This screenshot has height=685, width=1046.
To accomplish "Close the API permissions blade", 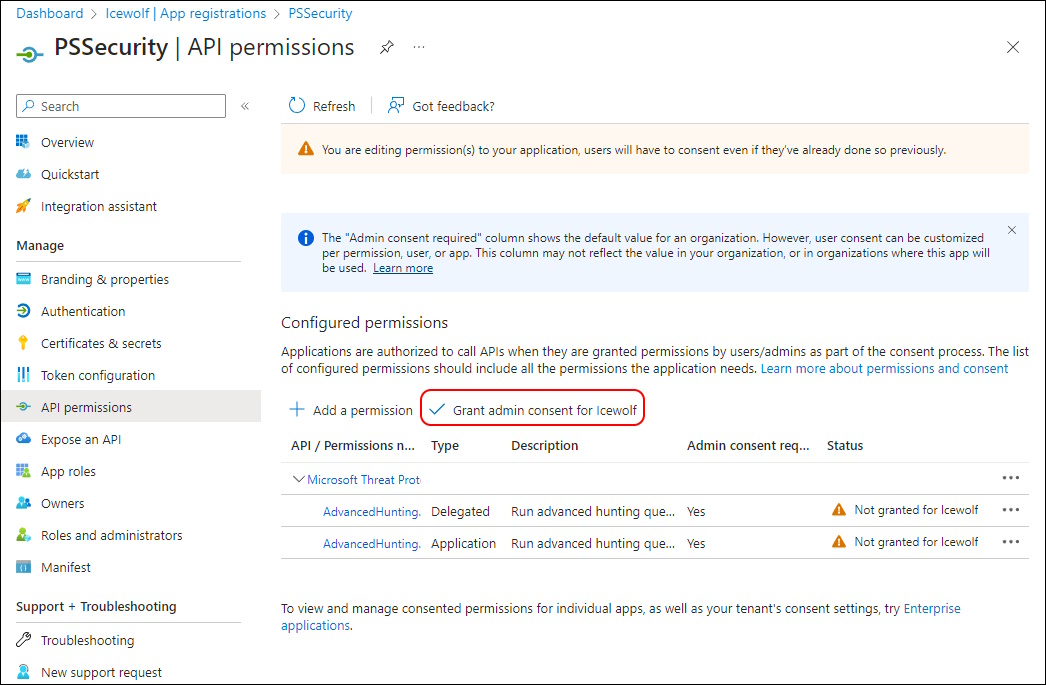I will (1013, 47).
